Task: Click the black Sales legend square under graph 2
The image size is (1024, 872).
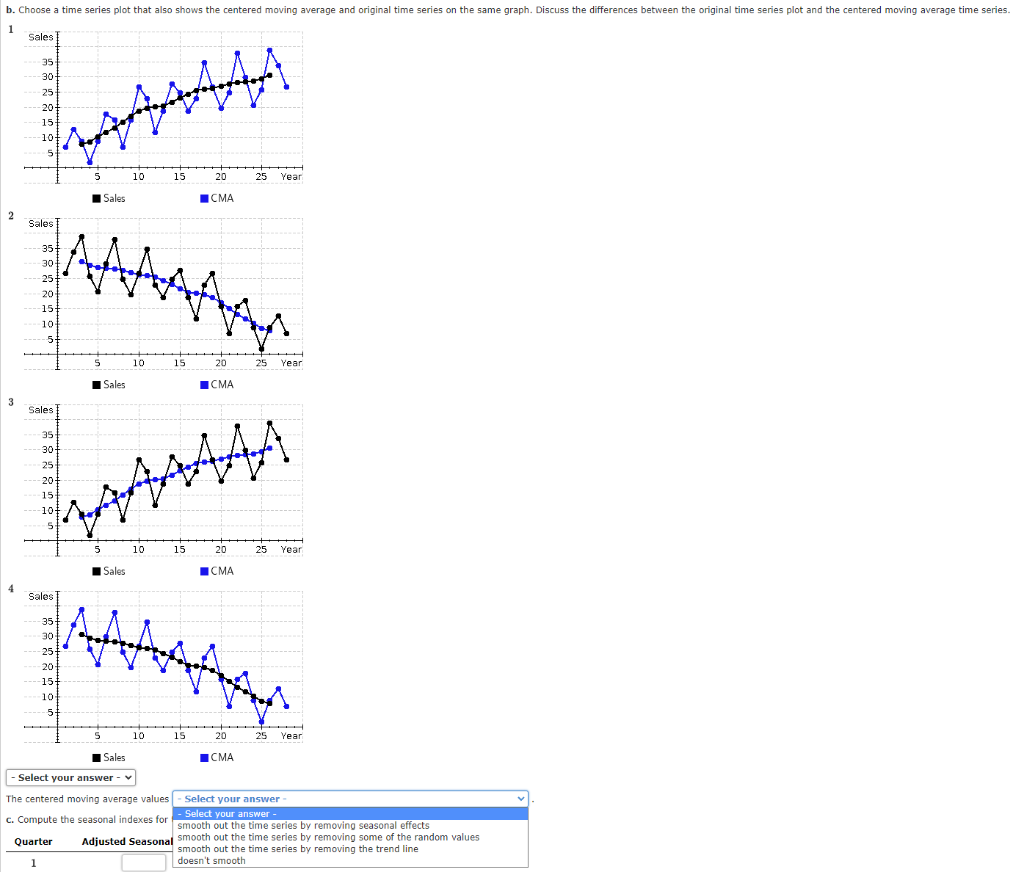Action: click(x=95, y=384)
